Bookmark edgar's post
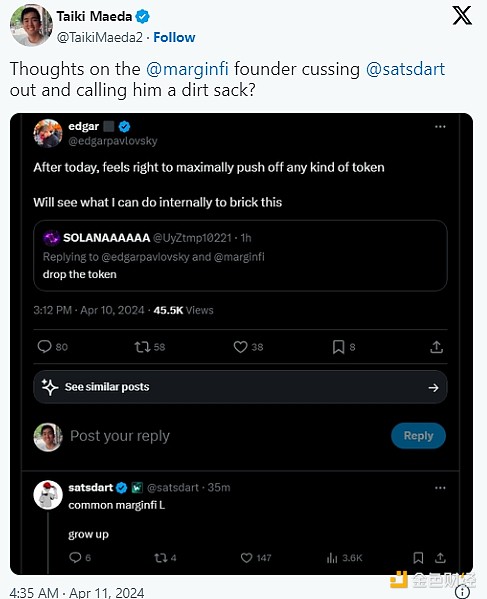The height and width of the screenshot is (599, 487). click(x=338, y=347)
